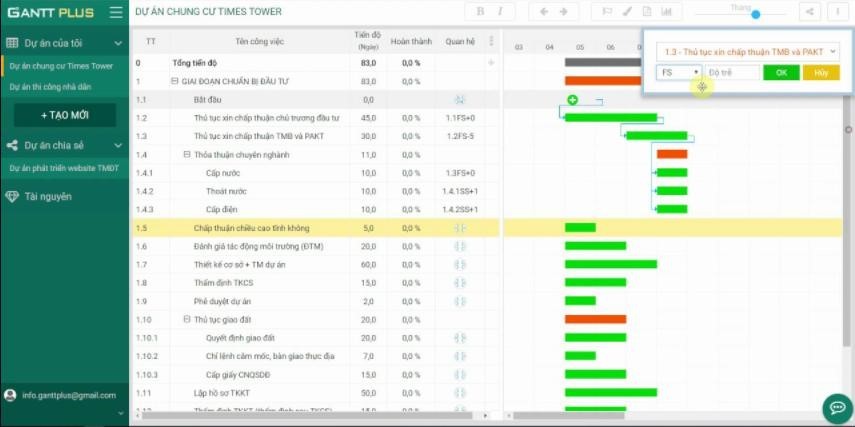Click link icon for Phê duyệt dự án row

pos(460,301)
